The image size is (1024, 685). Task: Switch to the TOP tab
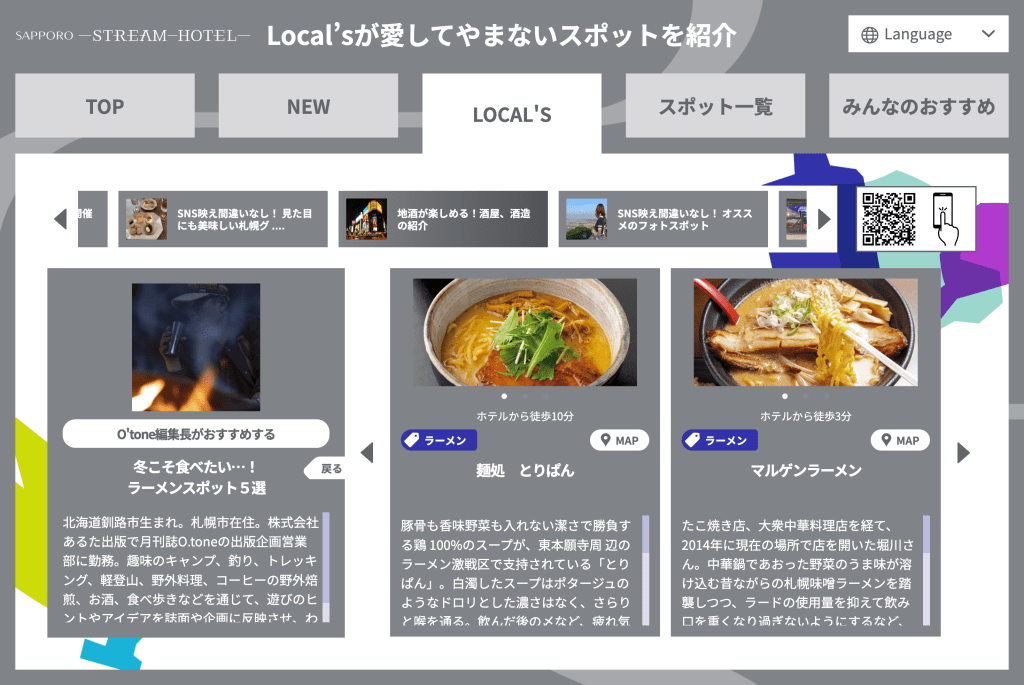click(x=105, y=106)
